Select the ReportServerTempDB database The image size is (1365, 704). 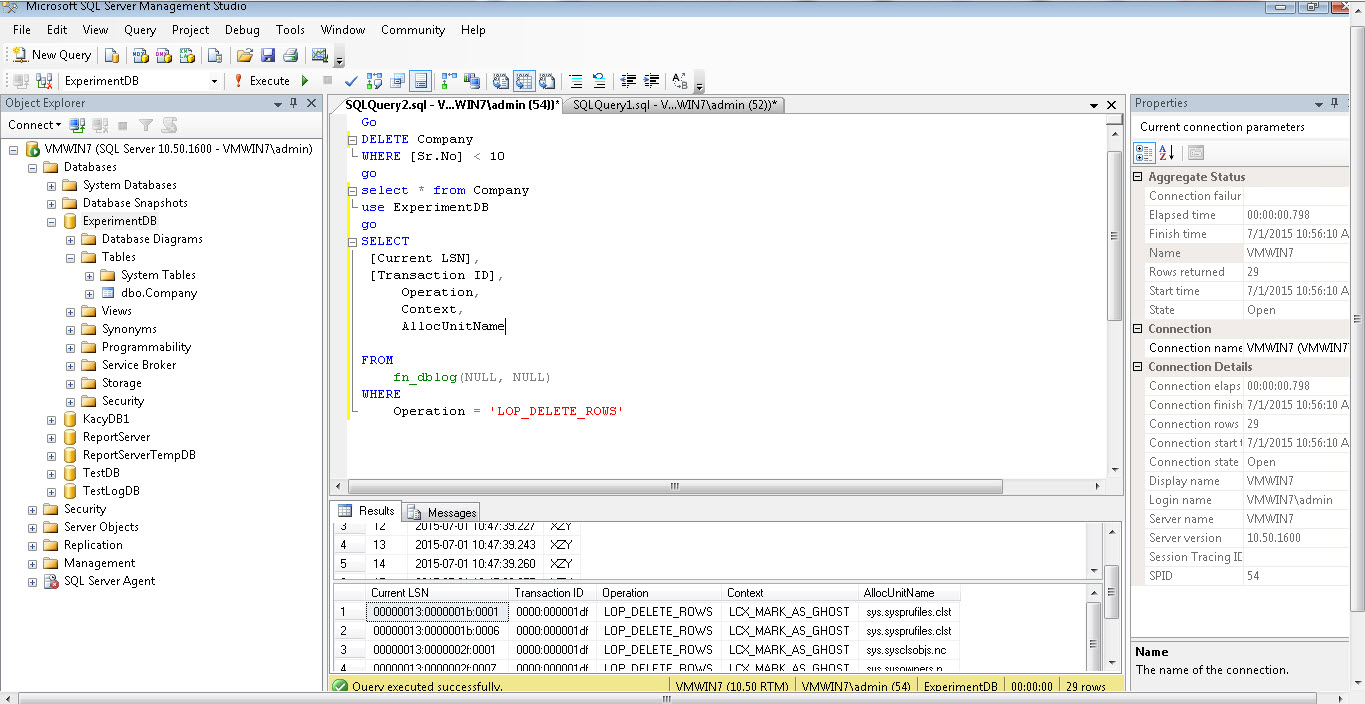point(139,455)
